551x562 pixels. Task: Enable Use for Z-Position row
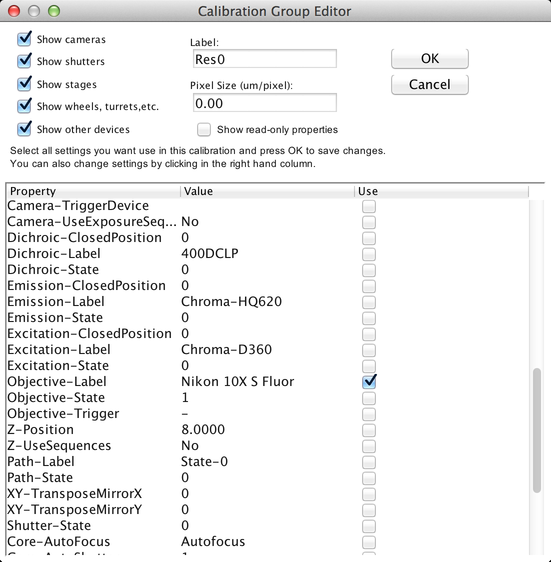[x=369, y=430]
